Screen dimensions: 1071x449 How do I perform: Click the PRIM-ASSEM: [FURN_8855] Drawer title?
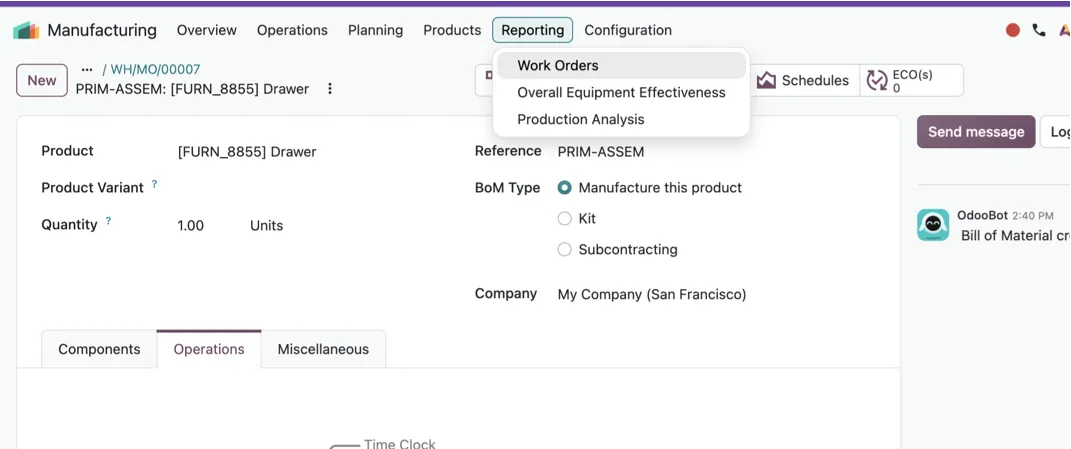pos(192,89)
